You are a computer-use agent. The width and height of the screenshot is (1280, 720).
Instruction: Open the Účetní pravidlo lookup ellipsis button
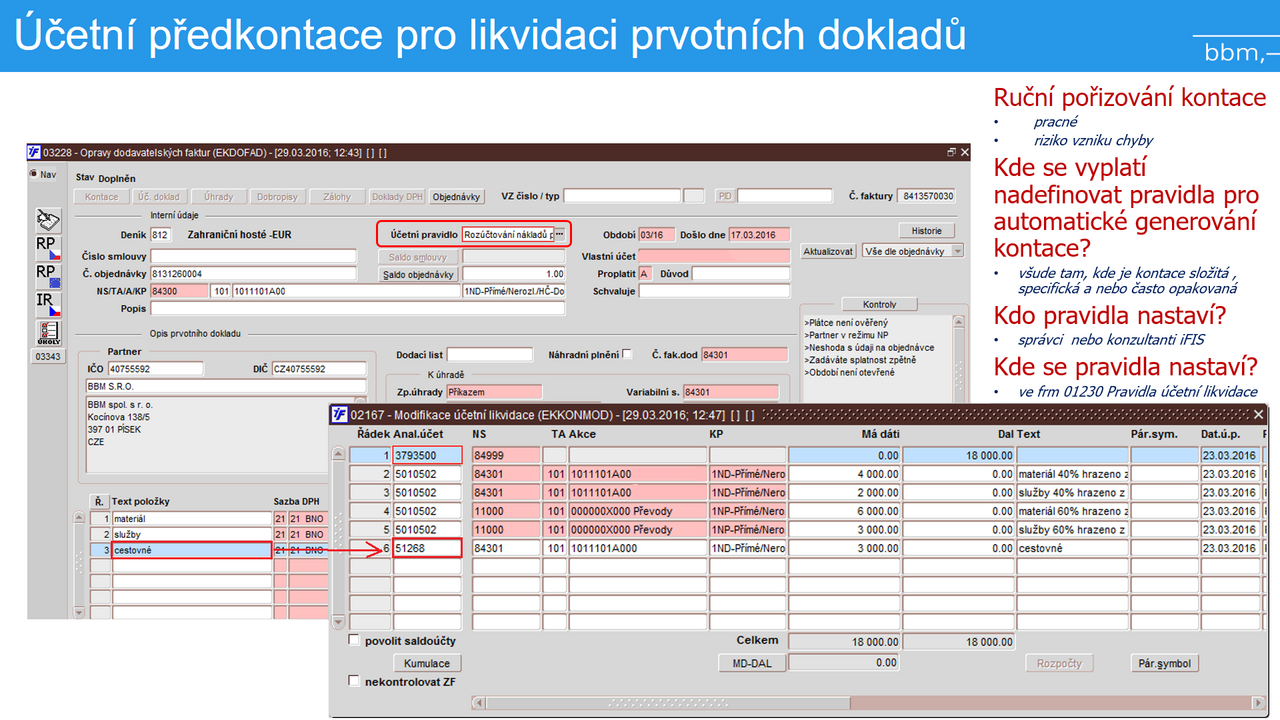click(x=560, y=234)
